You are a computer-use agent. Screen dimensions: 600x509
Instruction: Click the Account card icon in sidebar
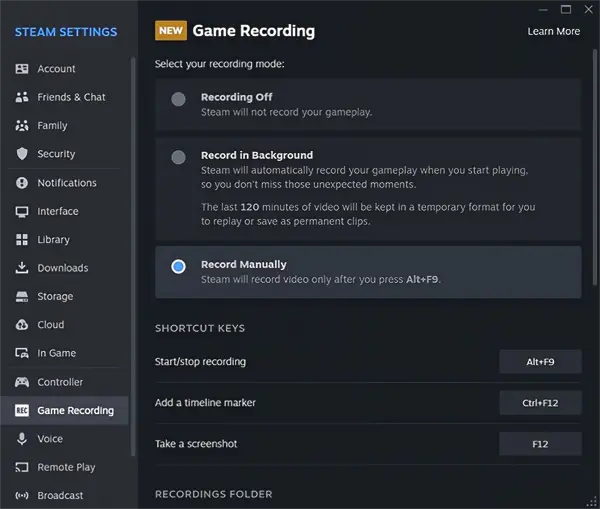(22, 69)
